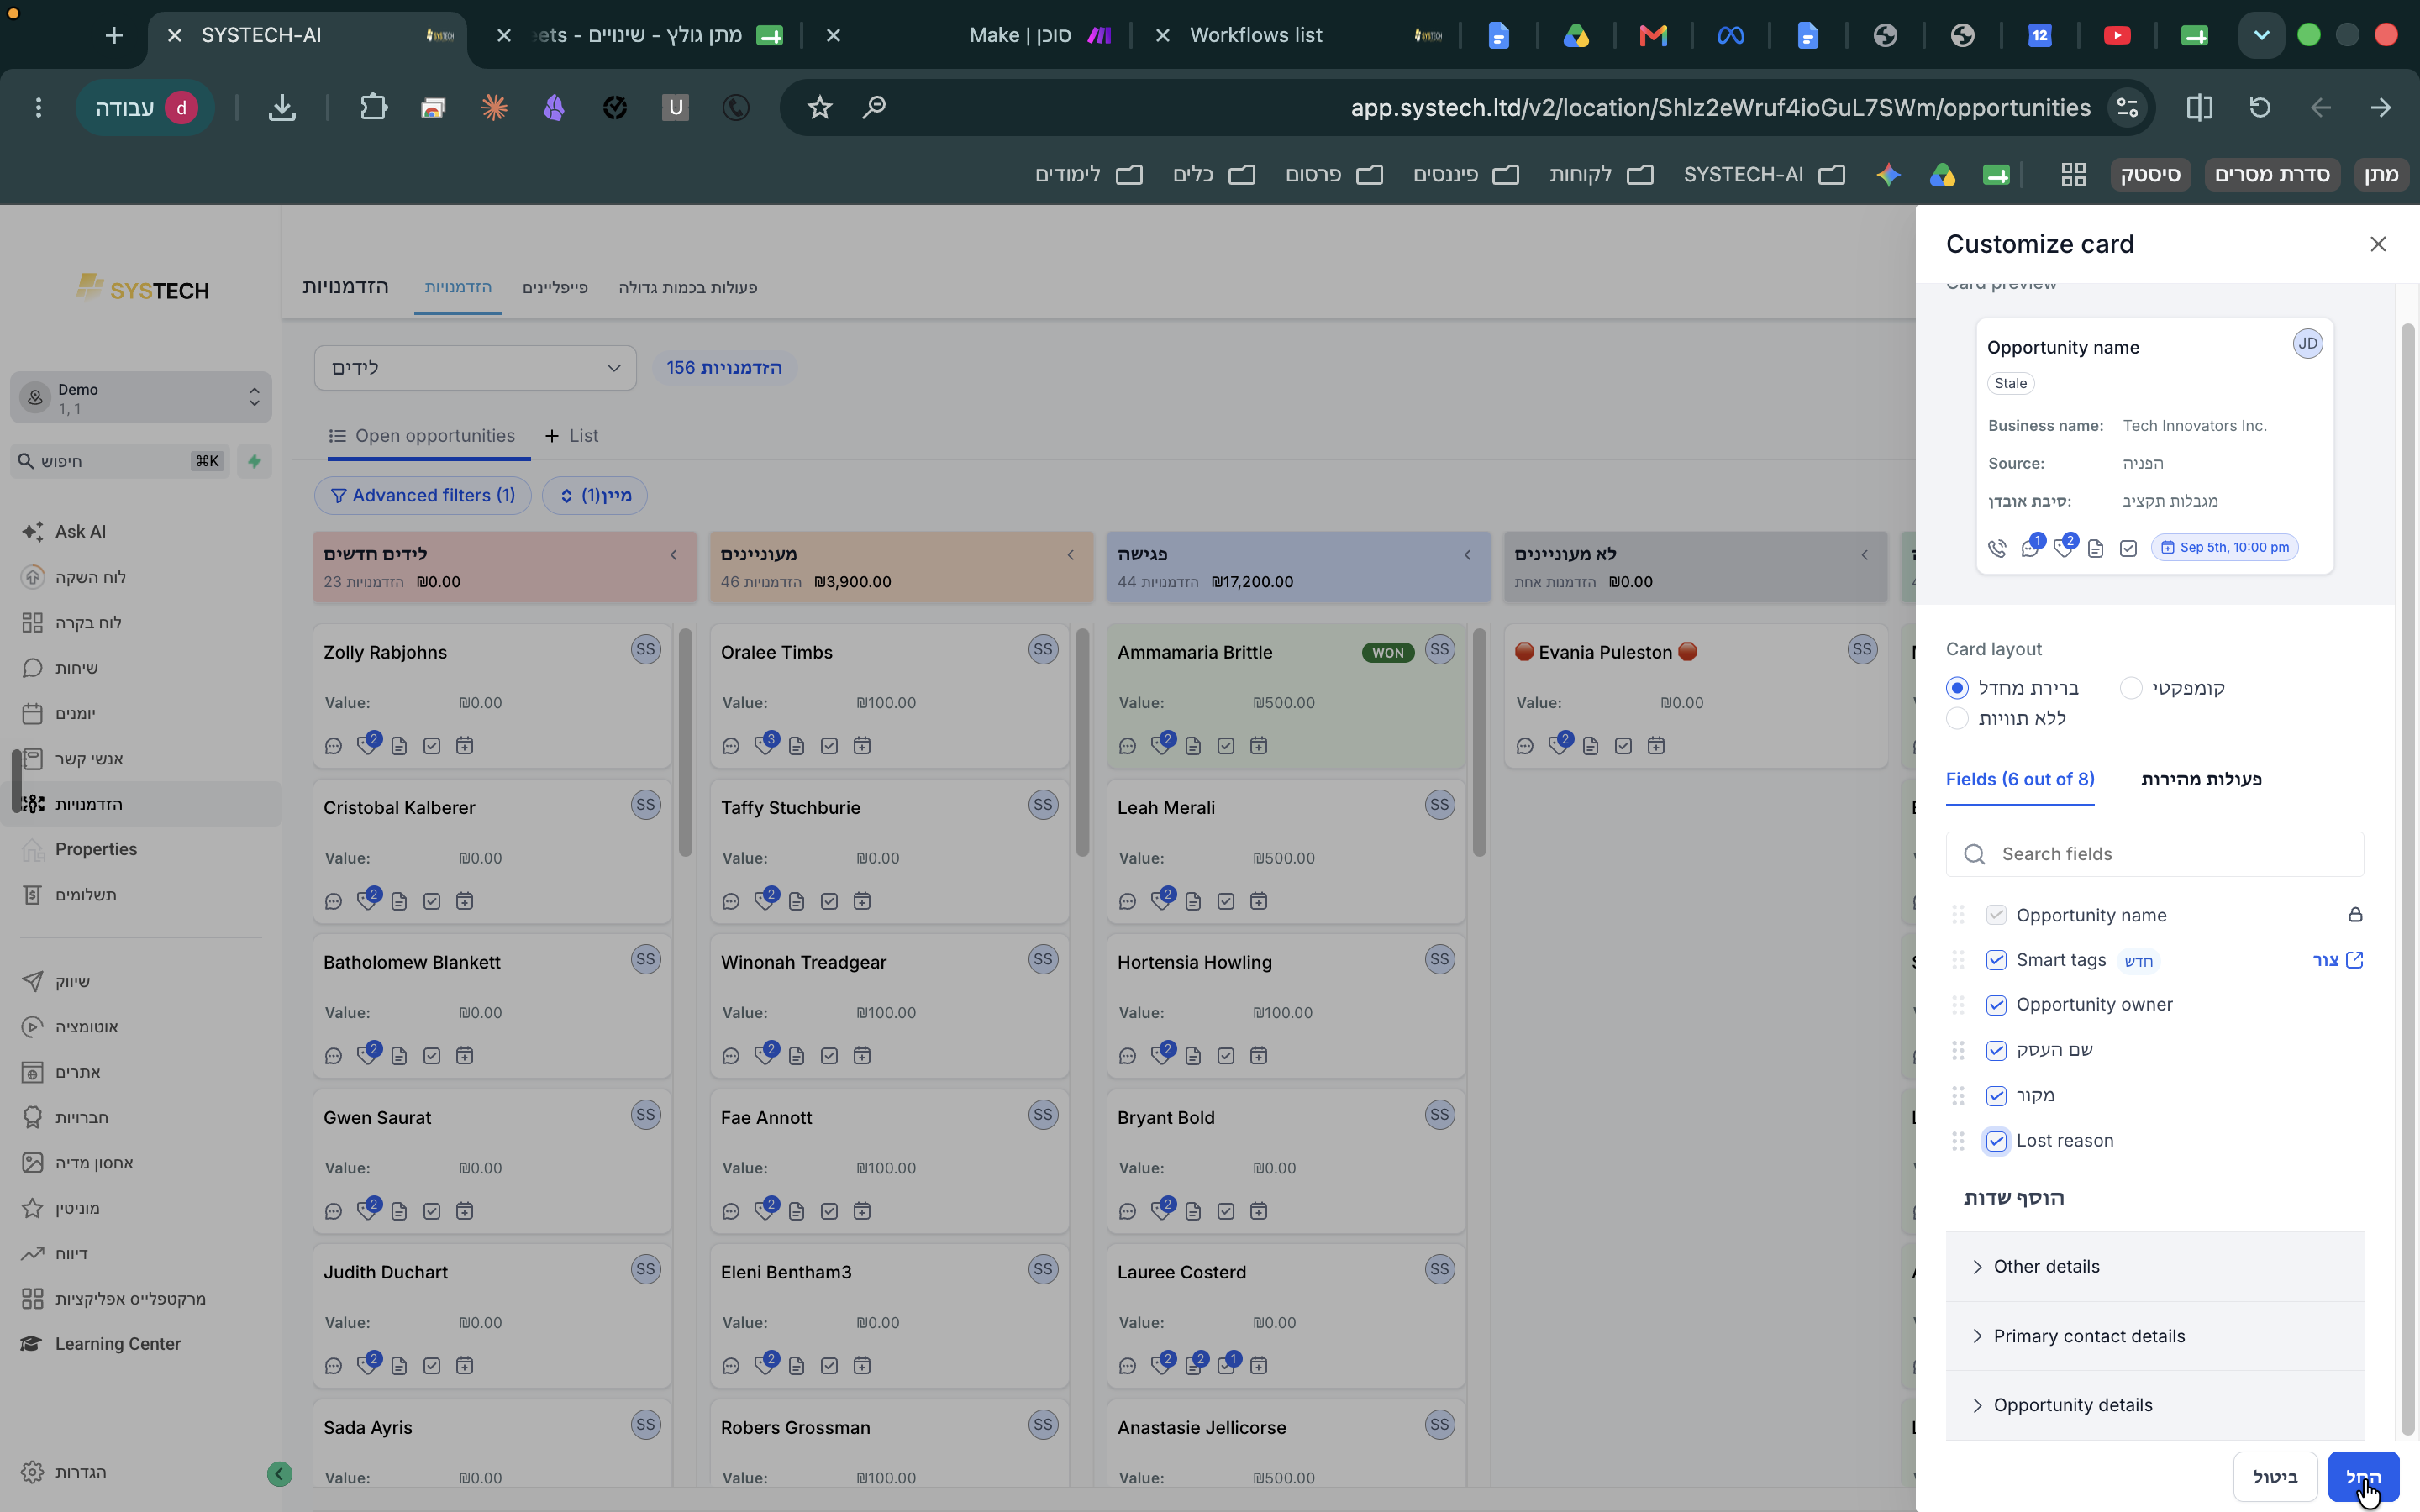Open Properties in the sidebar
Image resolution: width=2420 pixels, height=1512 pixels.
[x=80, y=849]
